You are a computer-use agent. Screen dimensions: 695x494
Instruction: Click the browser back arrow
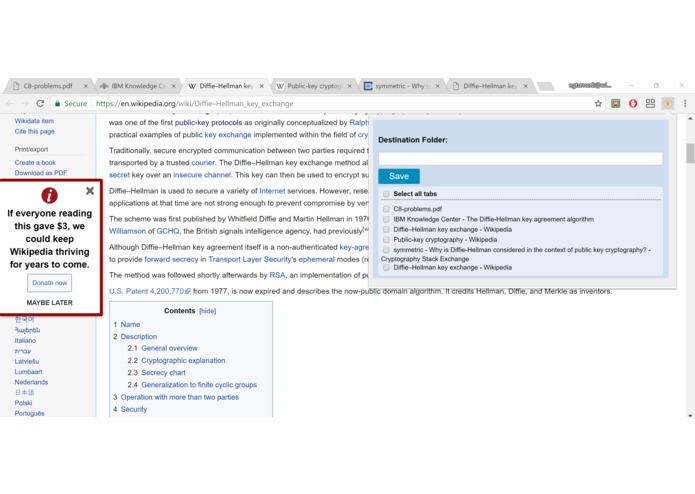coord(10,103)
